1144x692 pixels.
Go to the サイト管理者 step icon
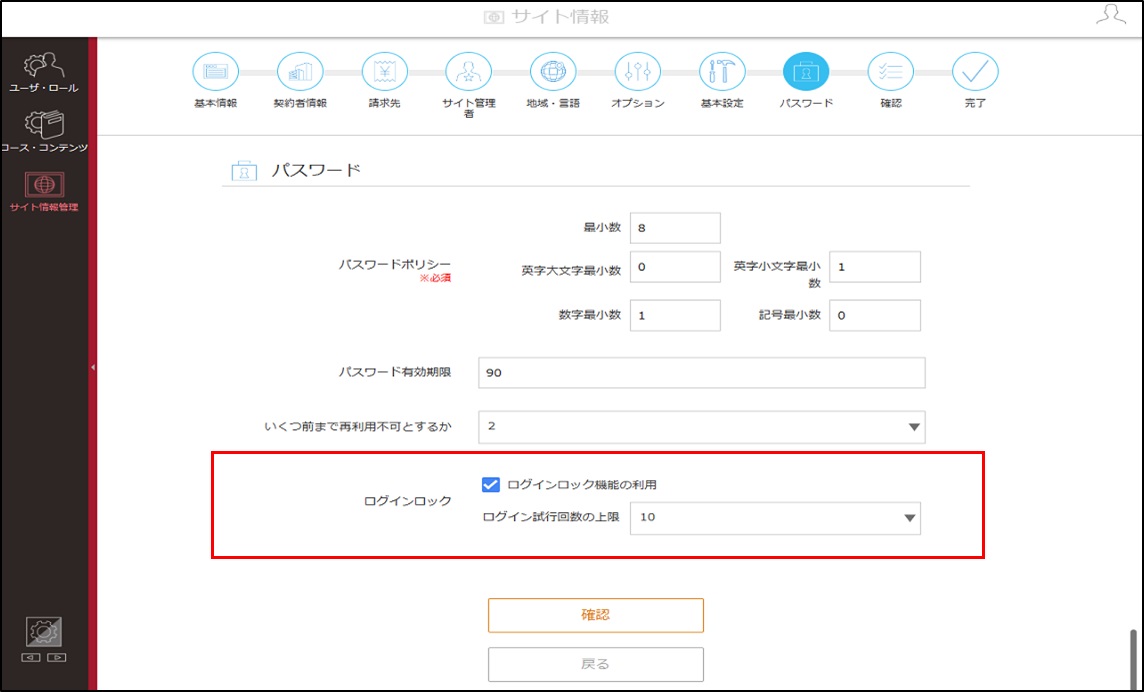click(x=468, y=72)
